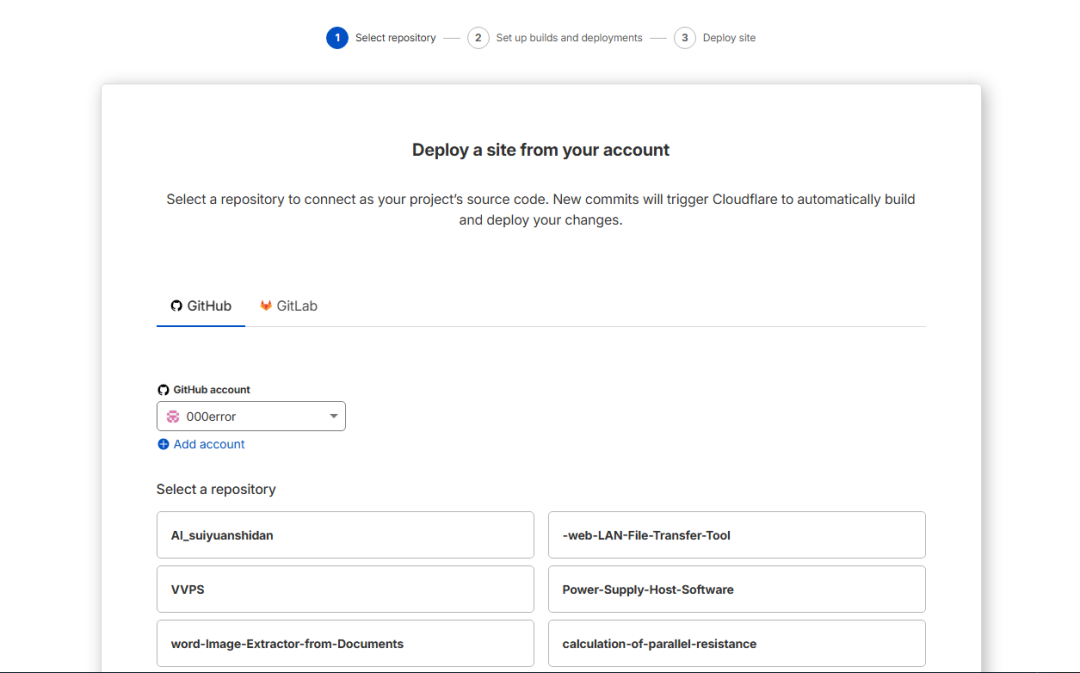Screen dimensions: 1080x673
Task: Click step 2 circle indicator
Action: [x=478, y=38]
